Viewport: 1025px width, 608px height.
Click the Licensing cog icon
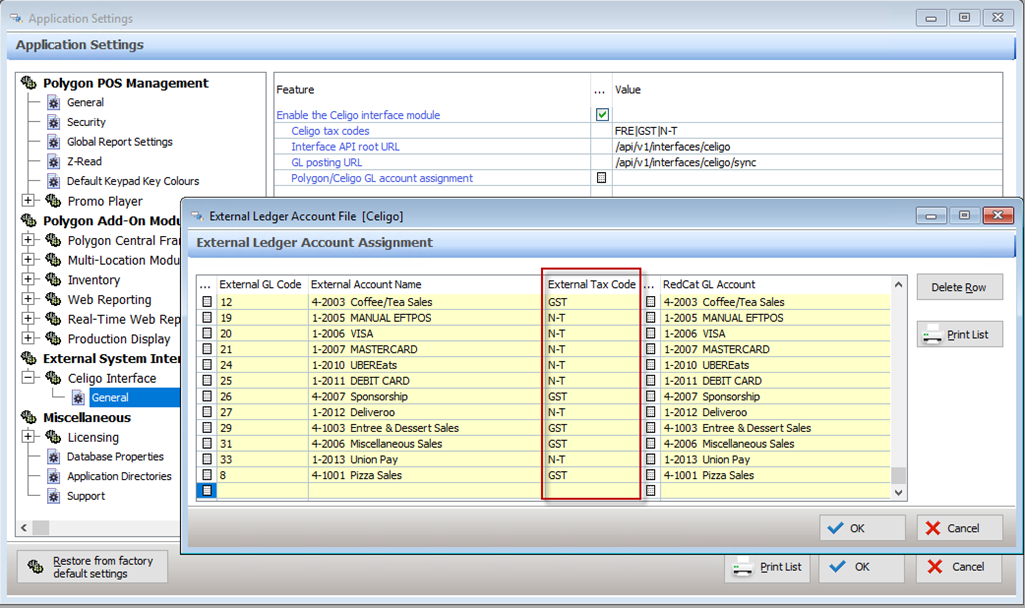(x=53, y=437)
